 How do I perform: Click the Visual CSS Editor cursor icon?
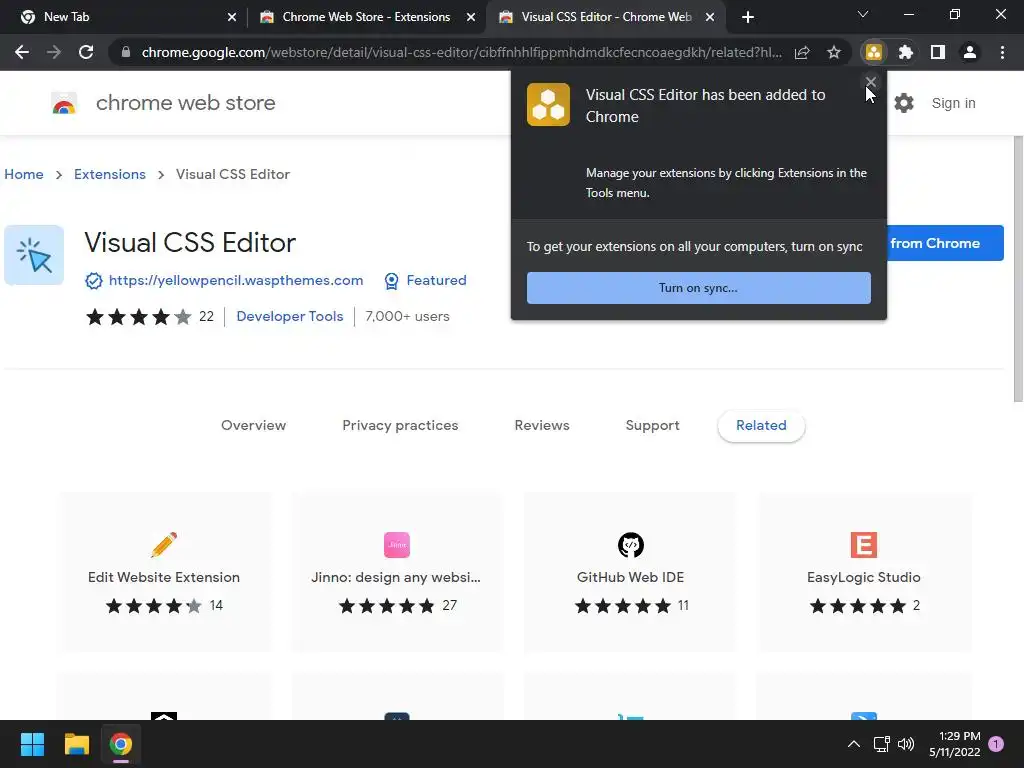pyautogui.click(x=34, y=255)
